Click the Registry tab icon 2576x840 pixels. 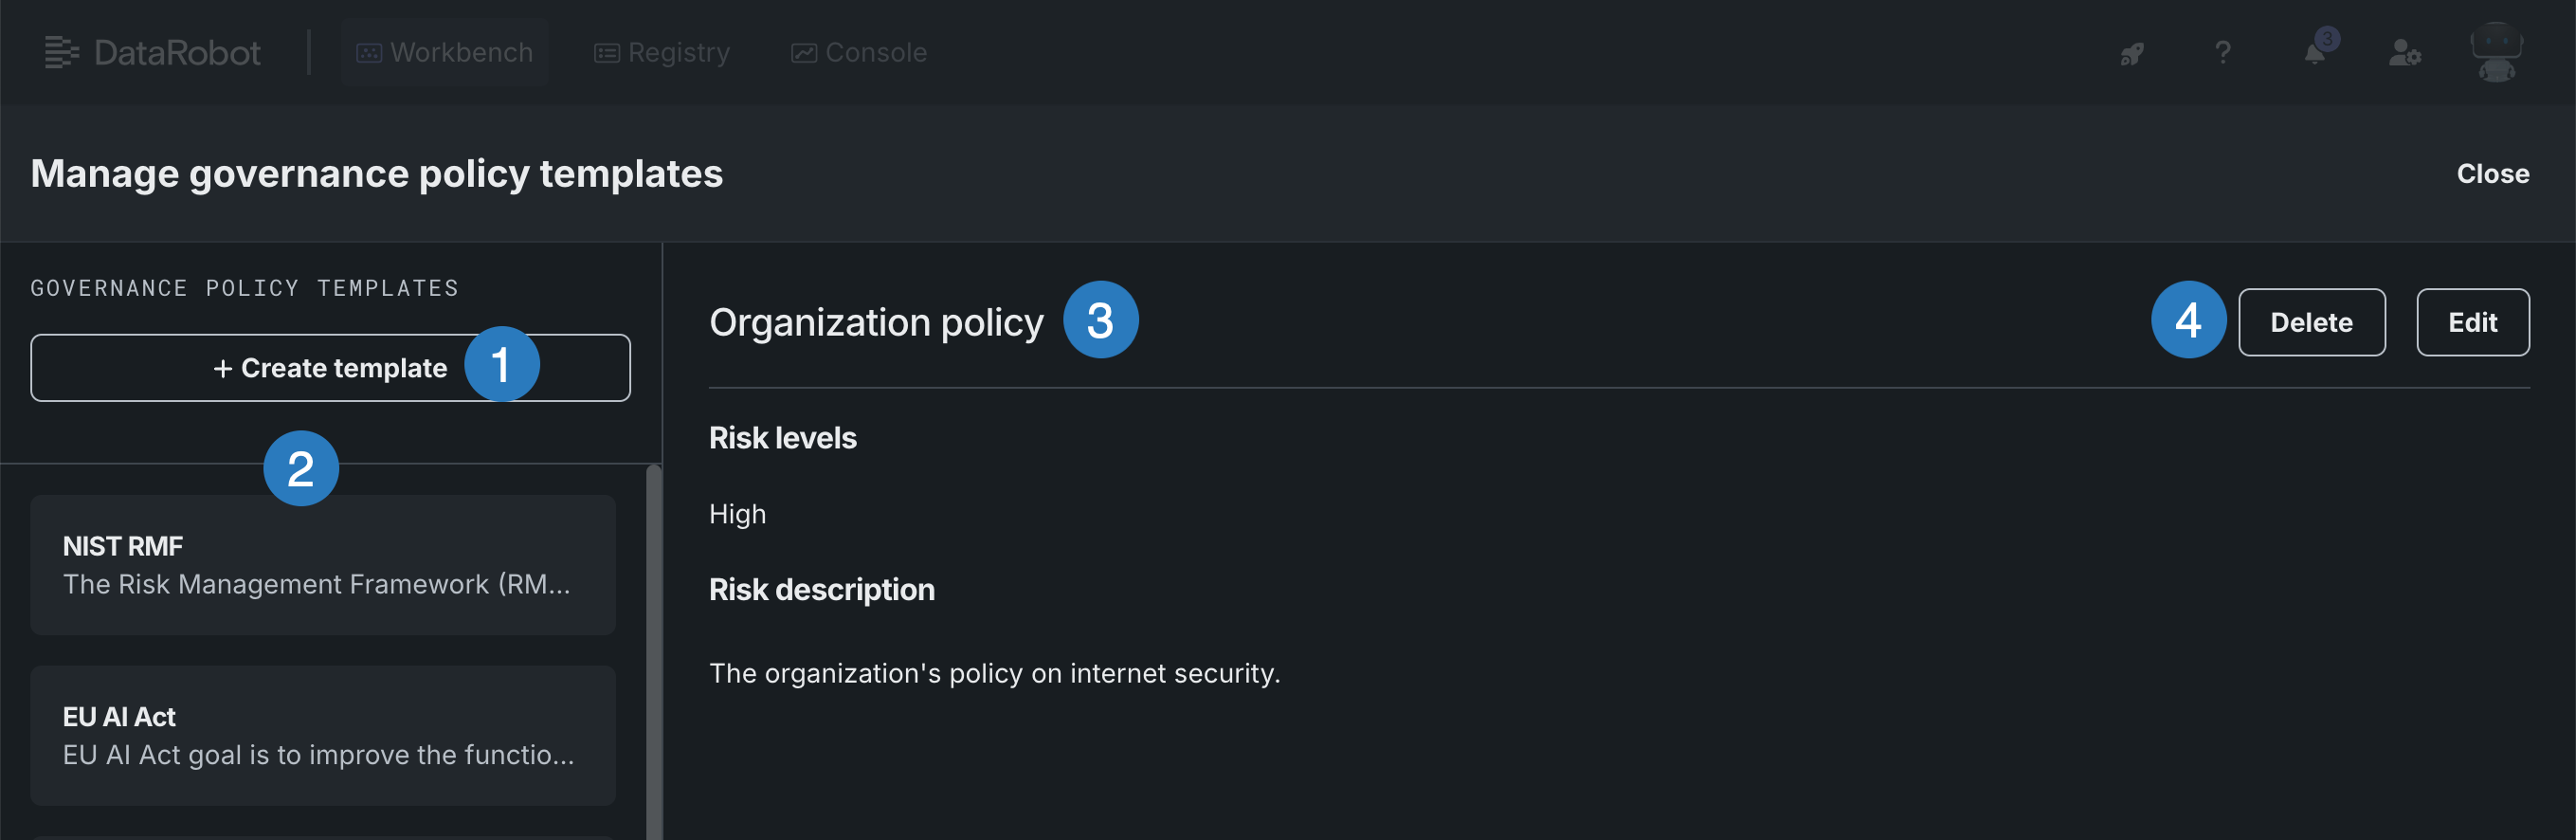pos(606,53)
